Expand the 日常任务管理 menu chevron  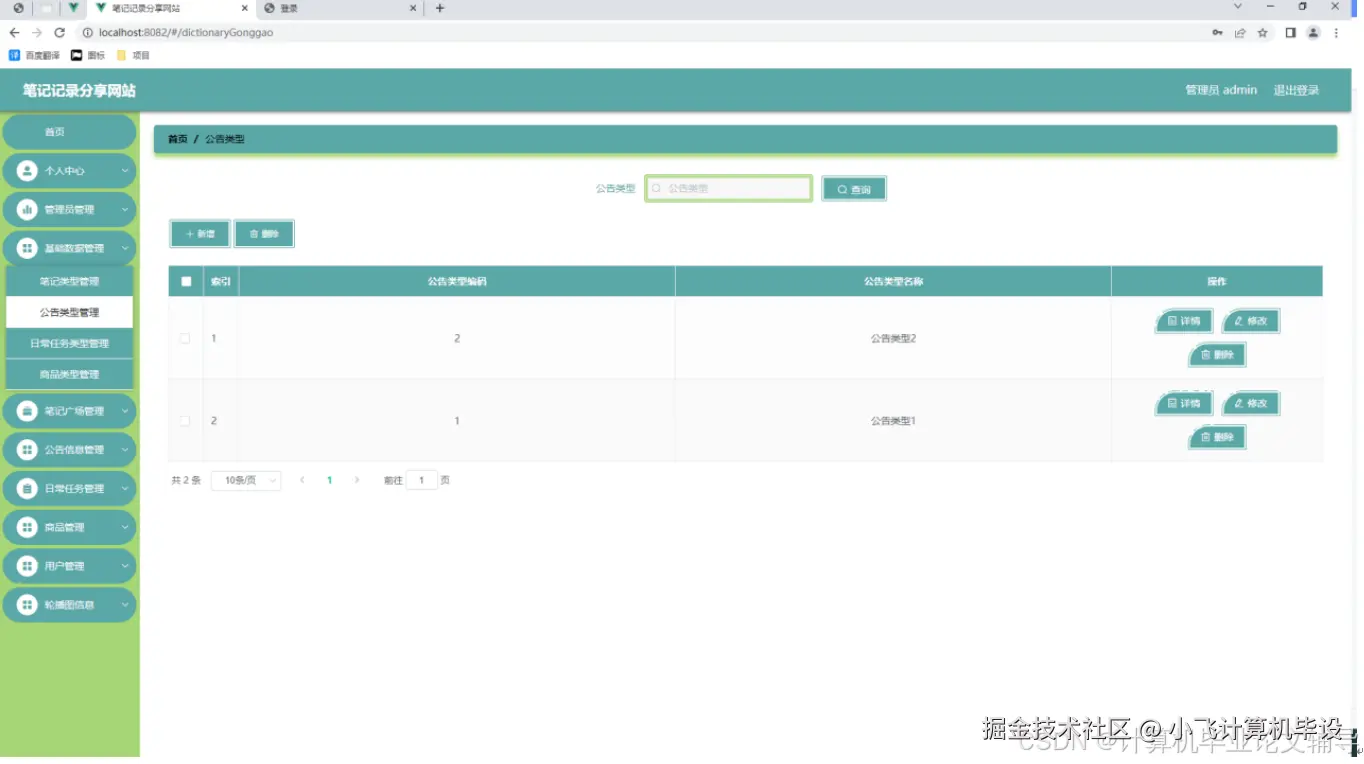click(125, 489)
